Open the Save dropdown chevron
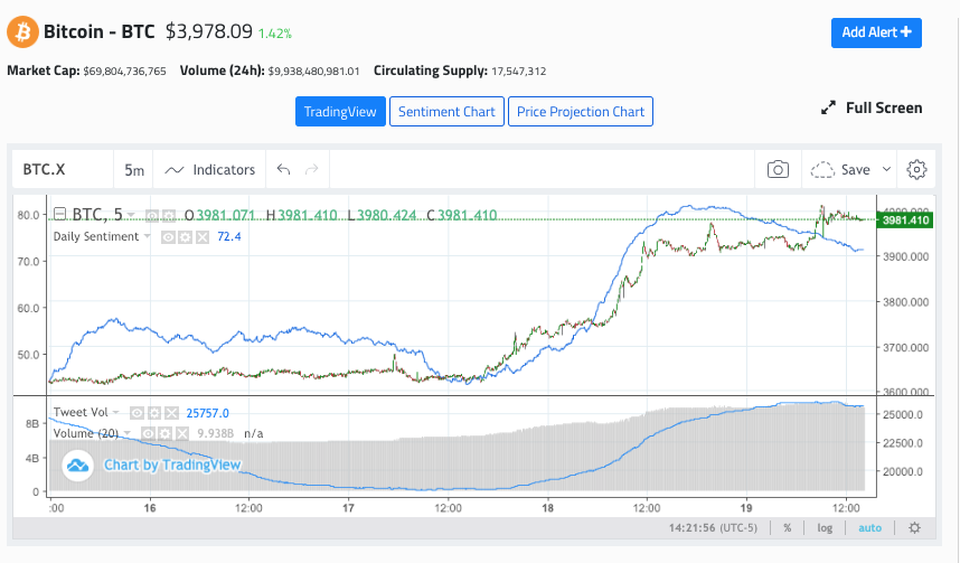 tap(886, 169)
